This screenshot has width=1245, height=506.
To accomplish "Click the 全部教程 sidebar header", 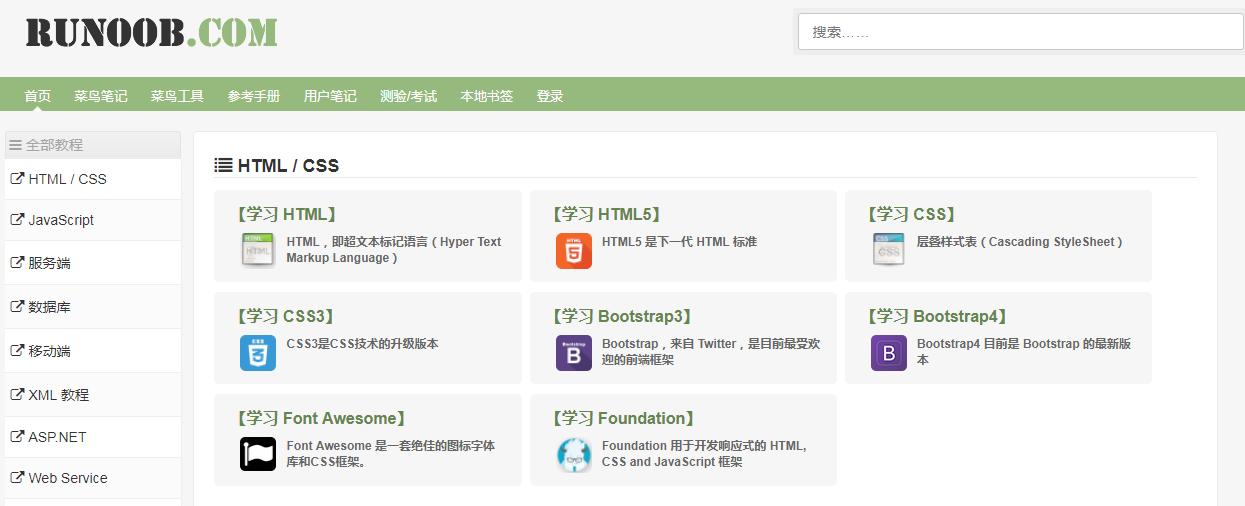I will [93, 145].
